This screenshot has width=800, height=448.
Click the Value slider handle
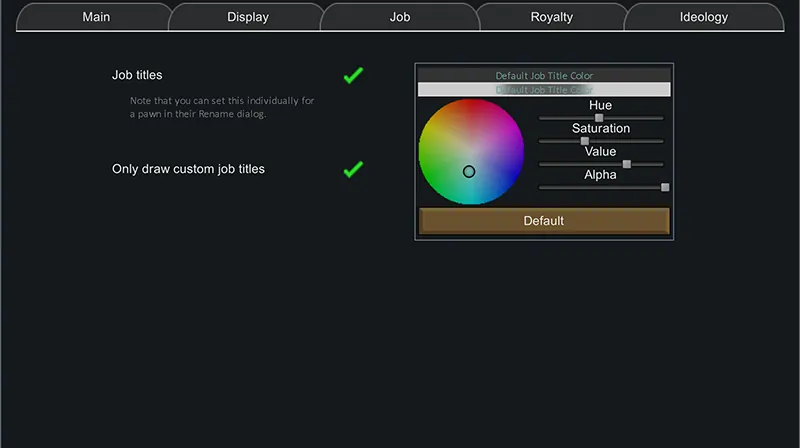(627, 164)
